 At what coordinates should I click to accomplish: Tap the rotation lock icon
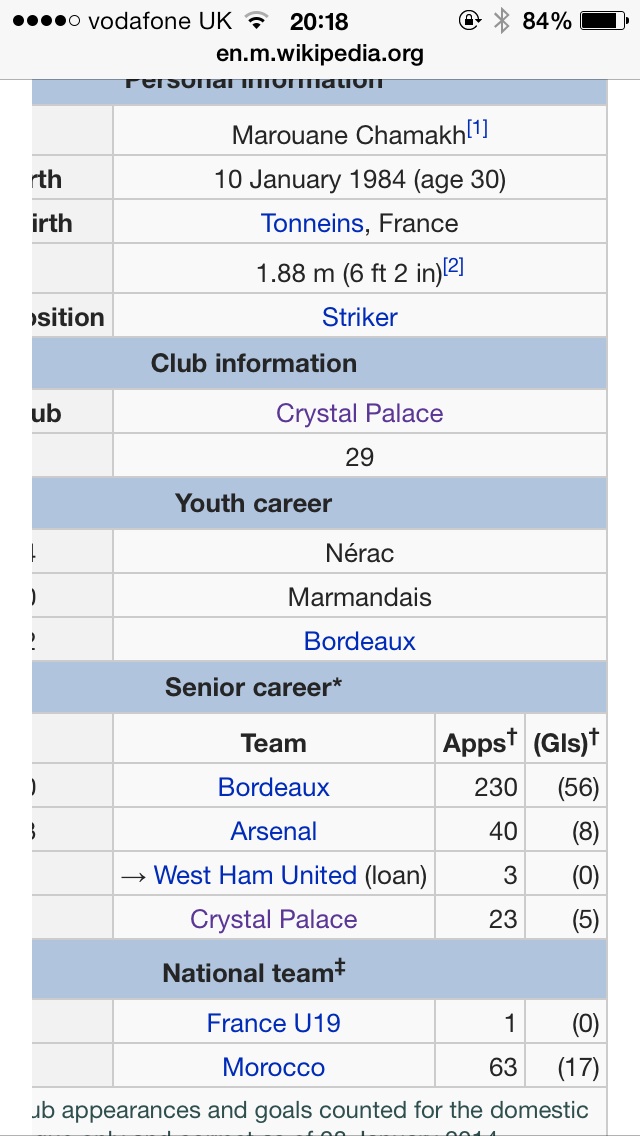coord(469,21)
